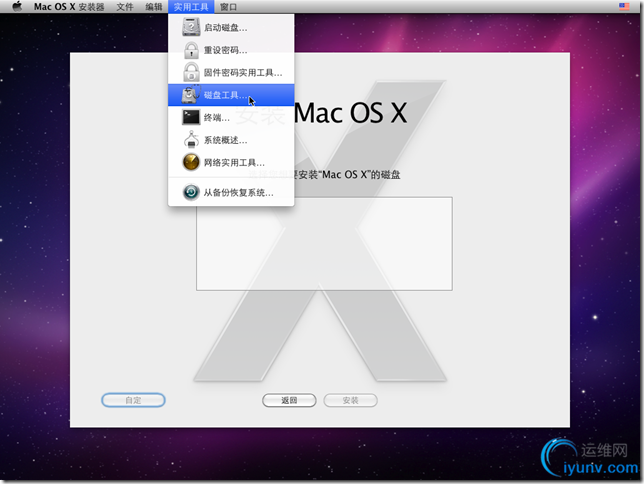Click the Terminal (终端) black screen icon
The height and width of the screenshot is (484, 644).
pos(191,117)
